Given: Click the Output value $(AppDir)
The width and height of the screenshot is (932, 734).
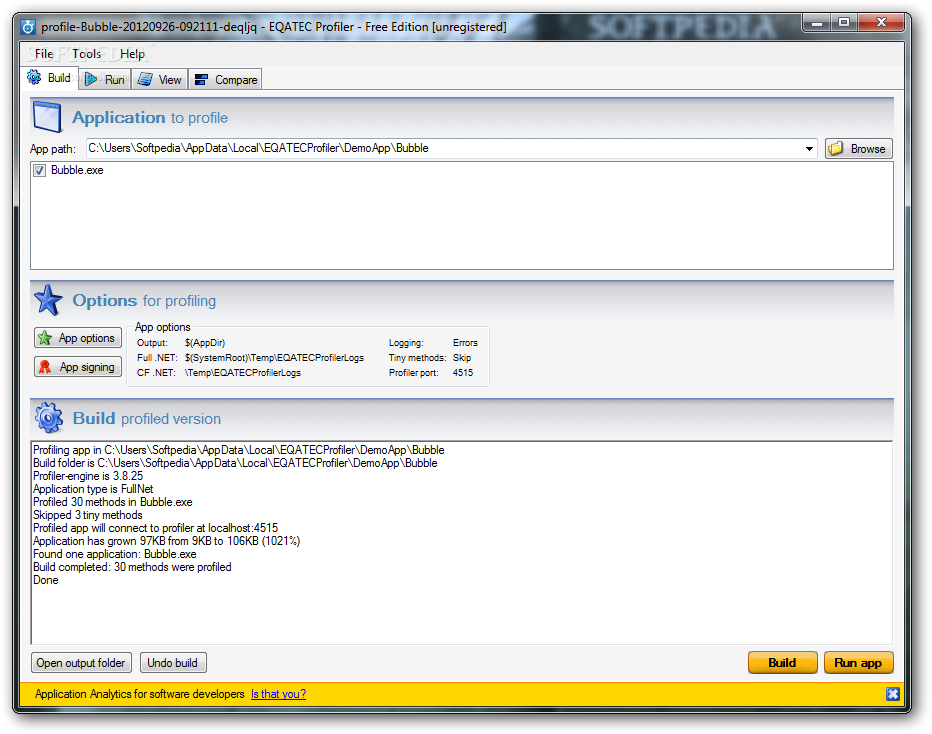Looking at the screenshot, I should [205, 343].
